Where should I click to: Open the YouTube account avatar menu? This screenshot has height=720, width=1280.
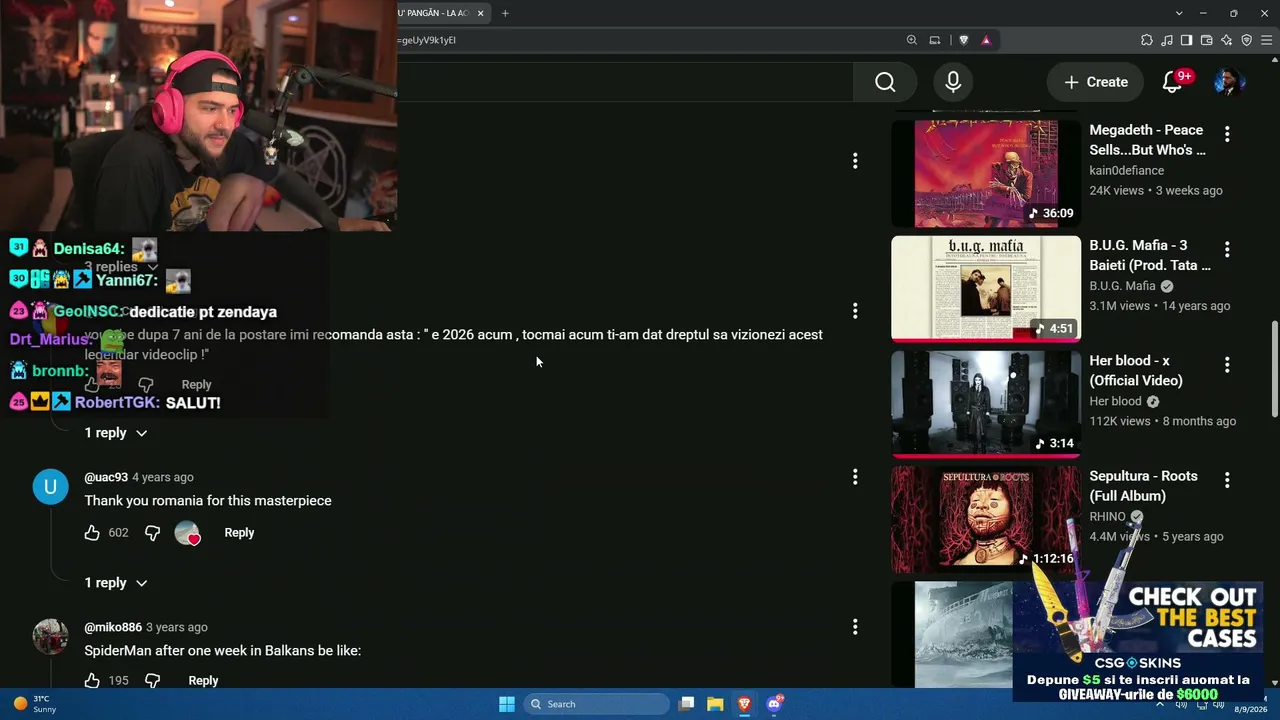point(1228,82)
